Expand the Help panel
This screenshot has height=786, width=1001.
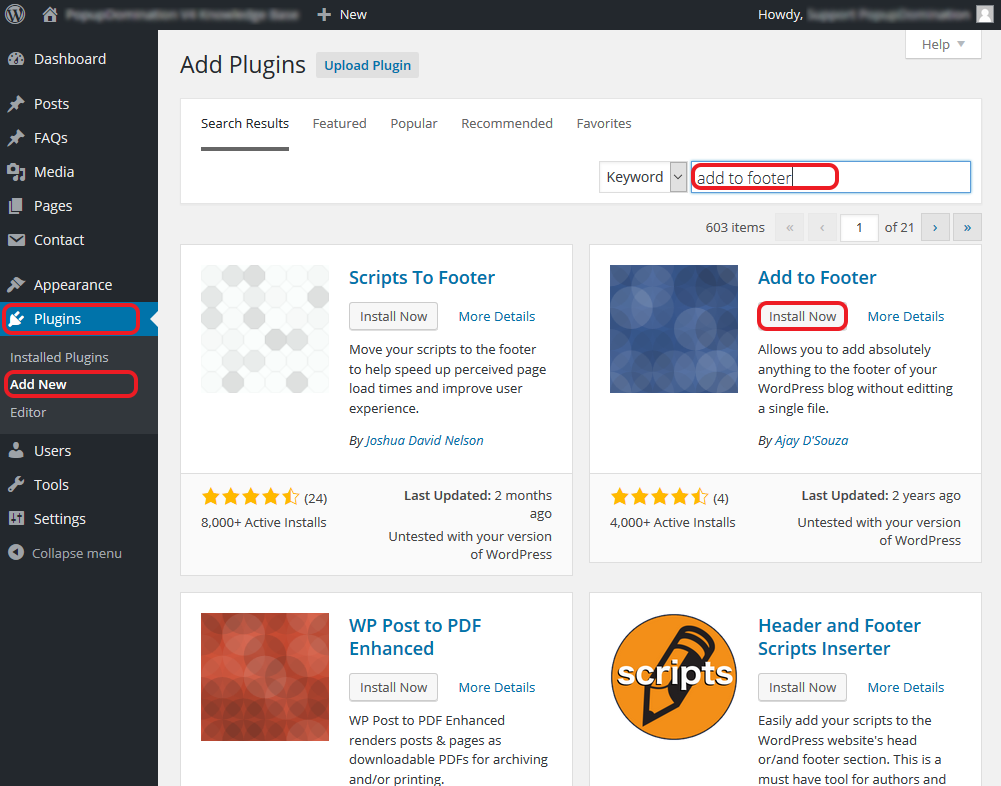coord(943,44)
